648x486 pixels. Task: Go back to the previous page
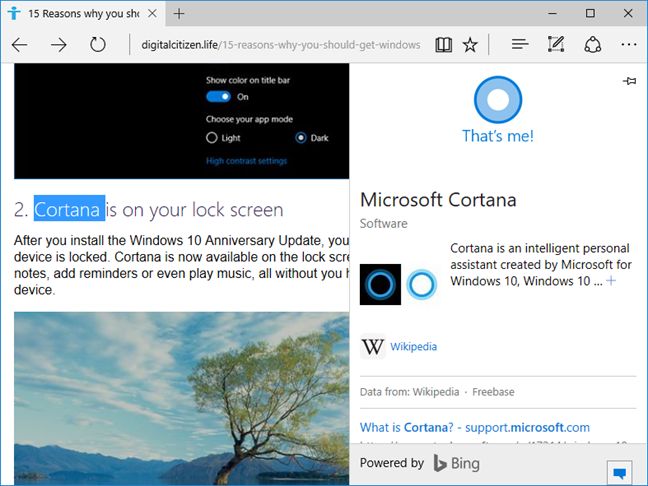coord(19,45)
